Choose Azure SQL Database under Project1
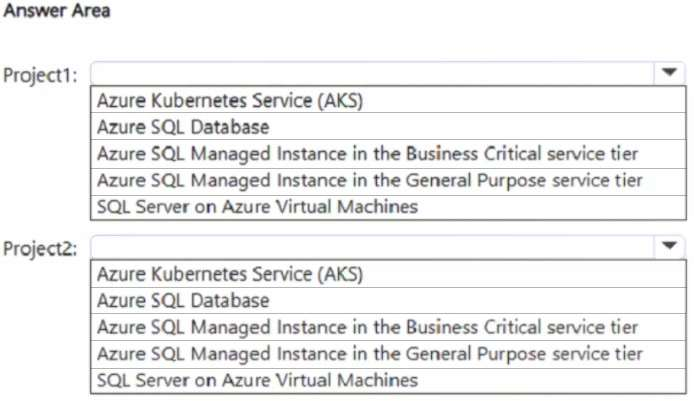 [183, 127]
